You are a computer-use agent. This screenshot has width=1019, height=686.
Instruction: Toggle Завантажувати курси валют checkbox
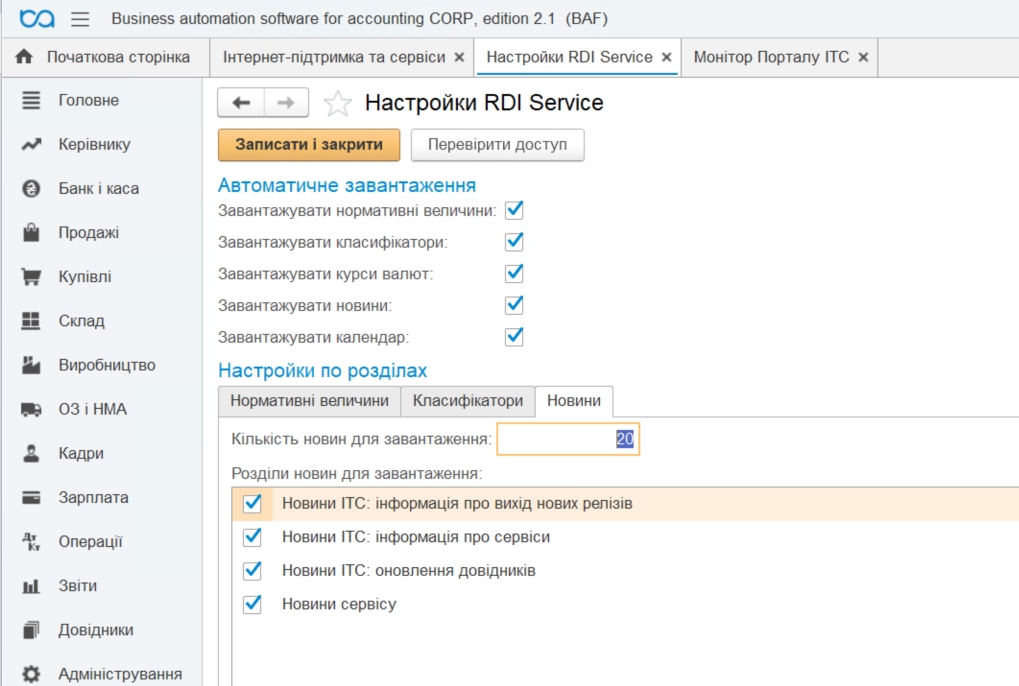[x=514, y=273]
